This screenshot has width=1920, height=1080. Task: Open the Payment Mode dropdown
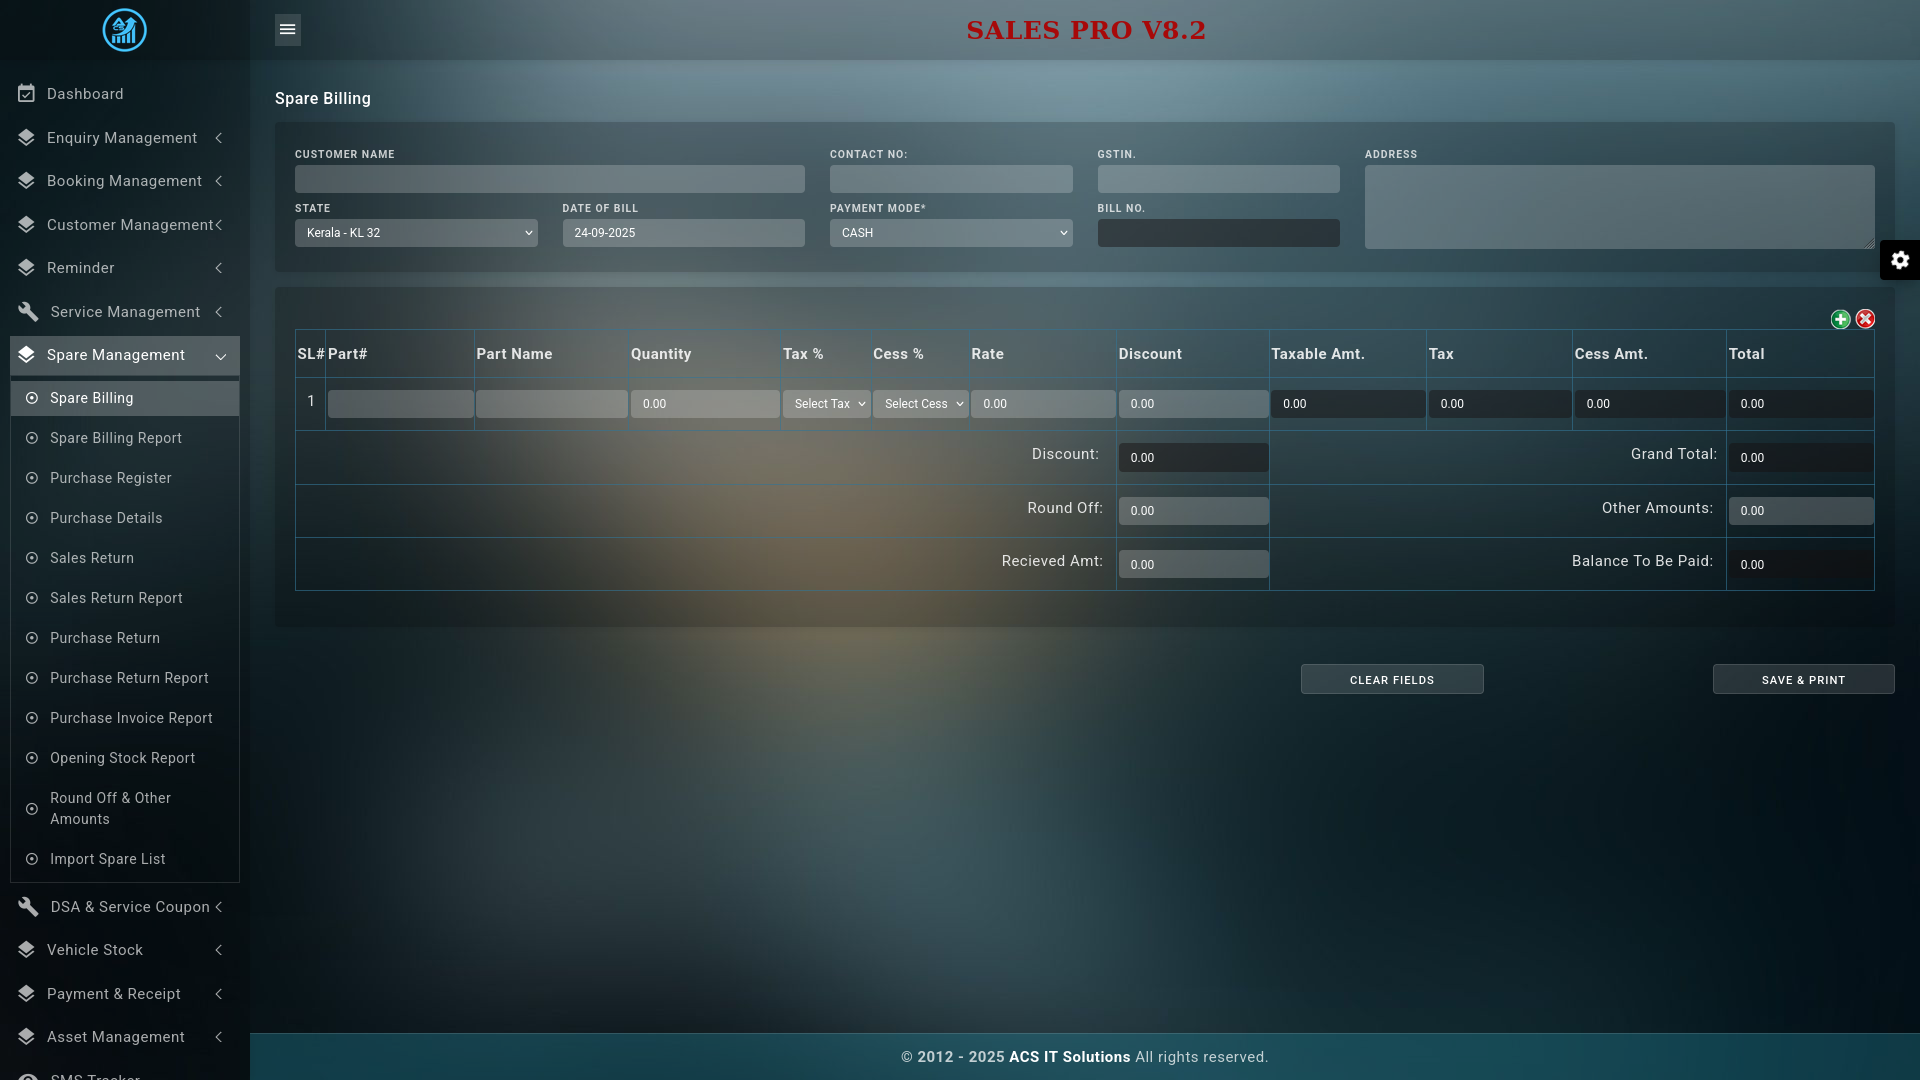click(x=950, y=233)
